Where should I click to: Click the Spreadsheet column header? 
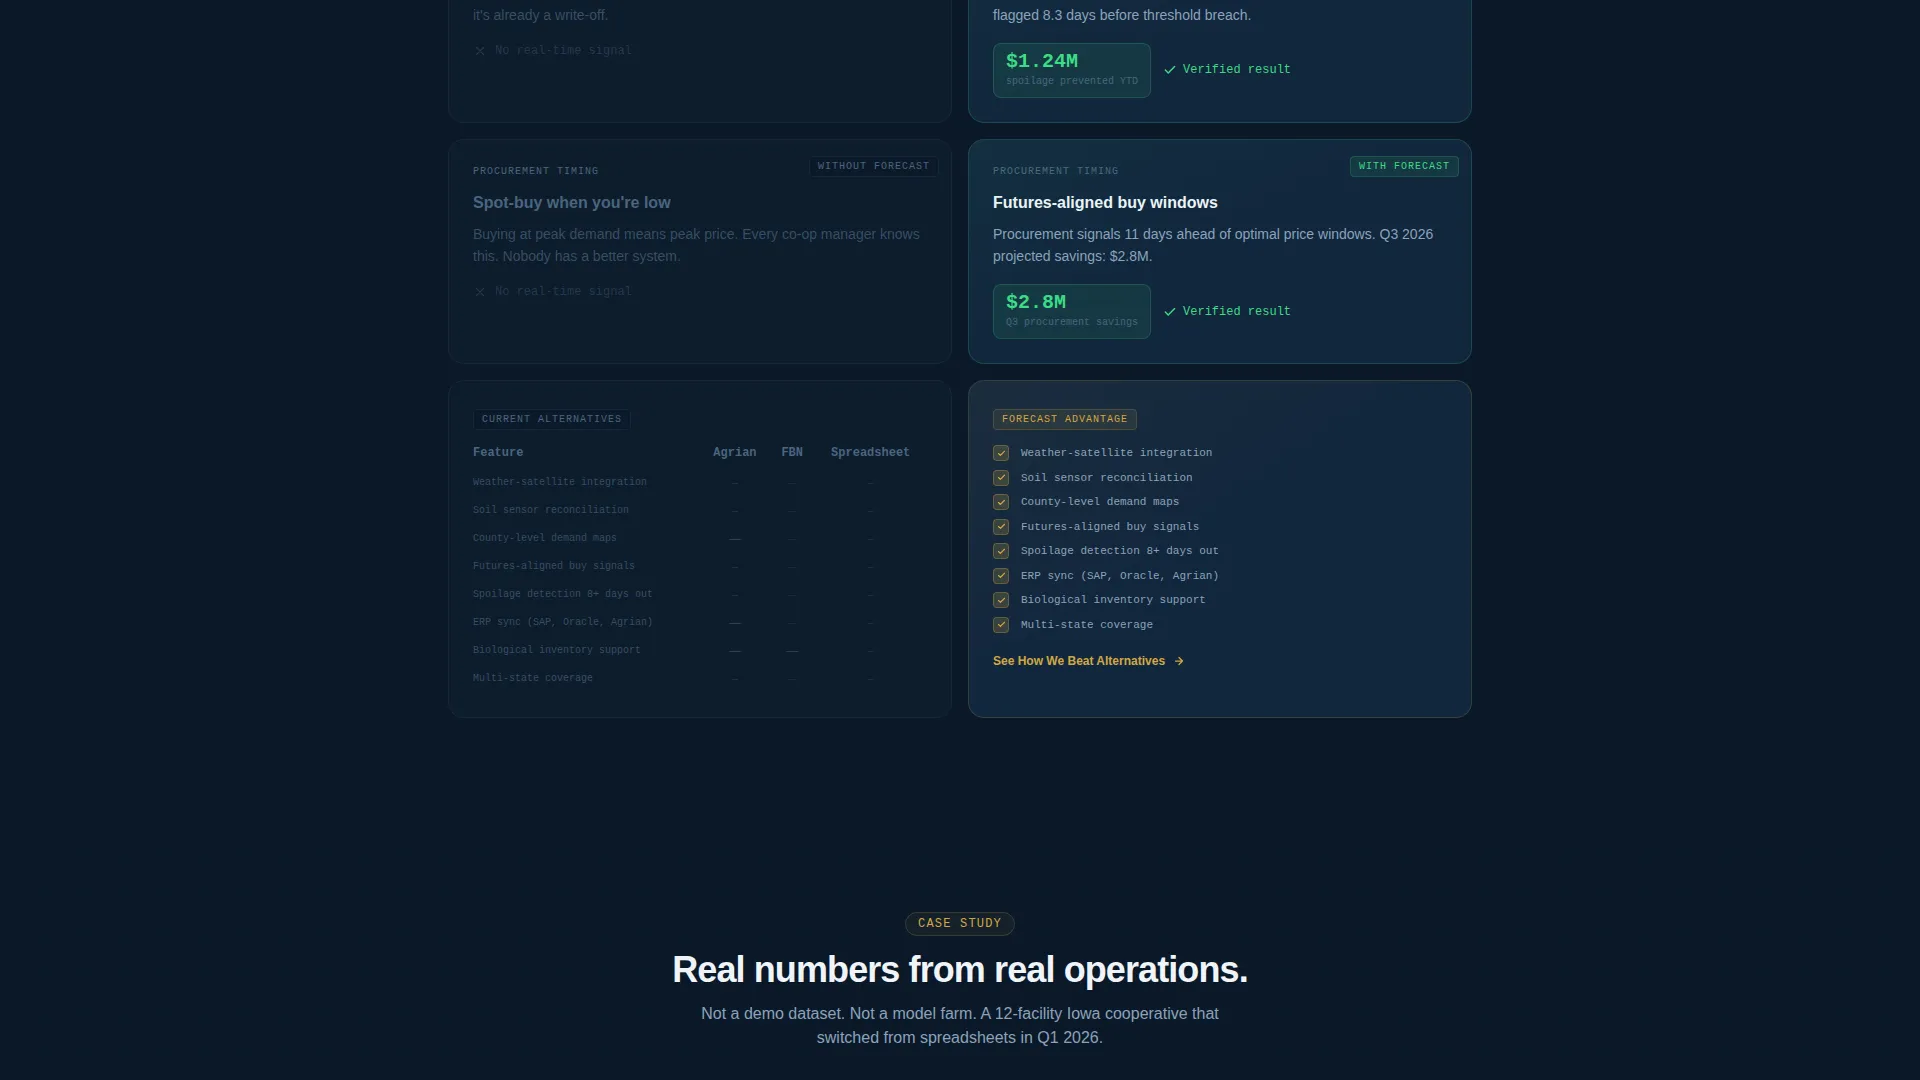(x=870, y=453)
